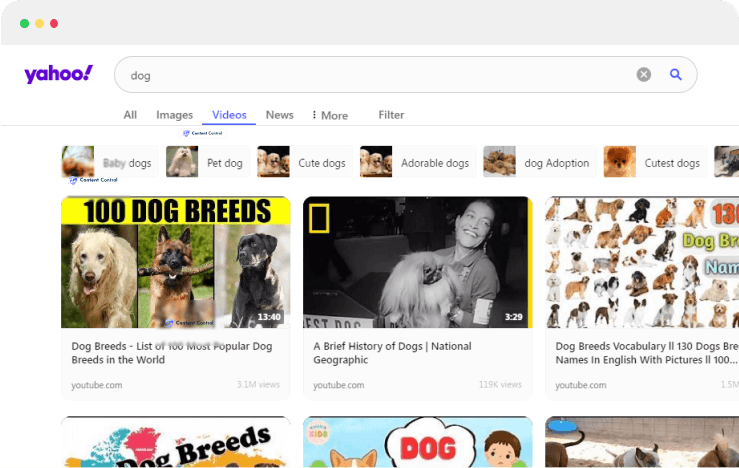The image size is (739, 468).
Task: Click the Content Control badge under Images tab
Action: pos(203,133)
